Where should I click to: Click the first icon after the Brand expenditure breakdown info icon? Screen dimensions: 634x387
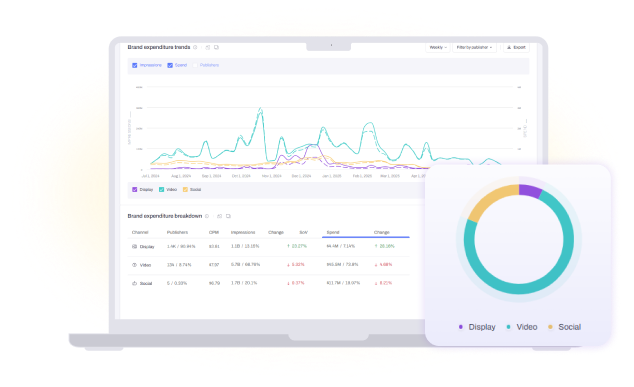220,216
